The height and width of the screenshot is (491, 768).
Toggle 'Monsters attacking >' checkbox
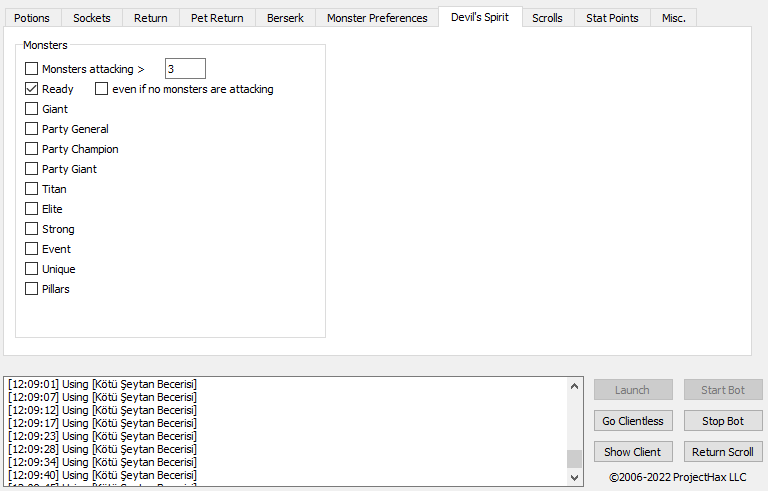pos(32,69)
